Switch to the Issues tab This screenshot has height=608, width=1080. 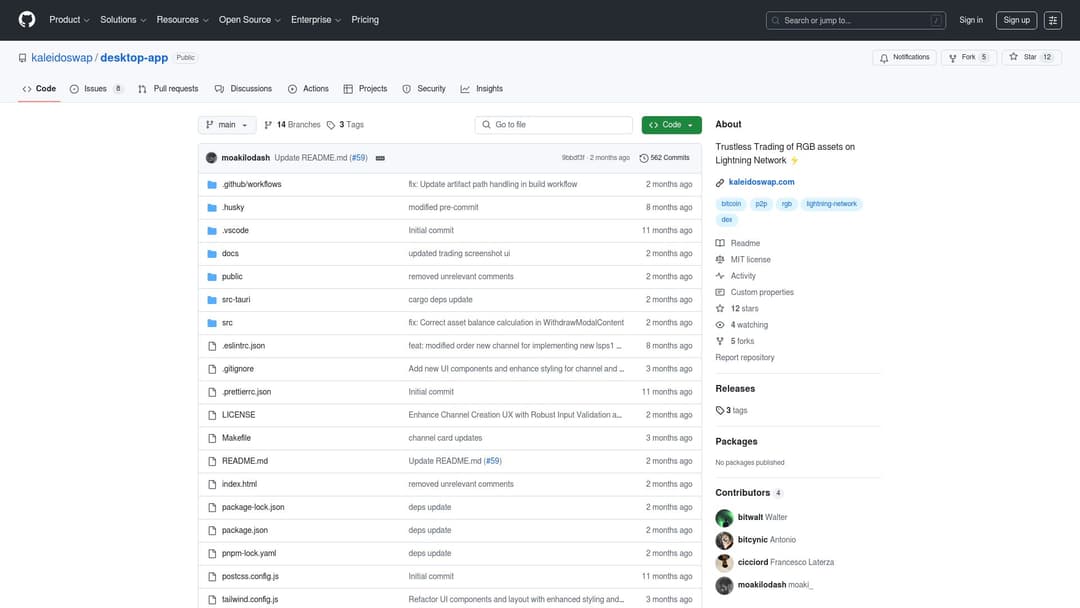(x=96, y=89)
